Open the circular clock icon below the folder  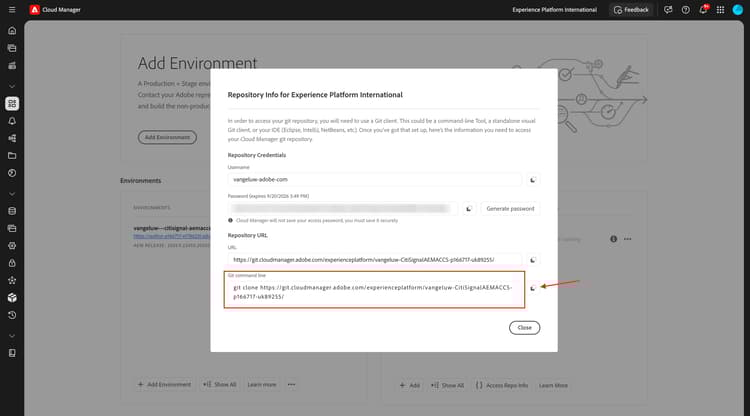[x=12, y=173]
